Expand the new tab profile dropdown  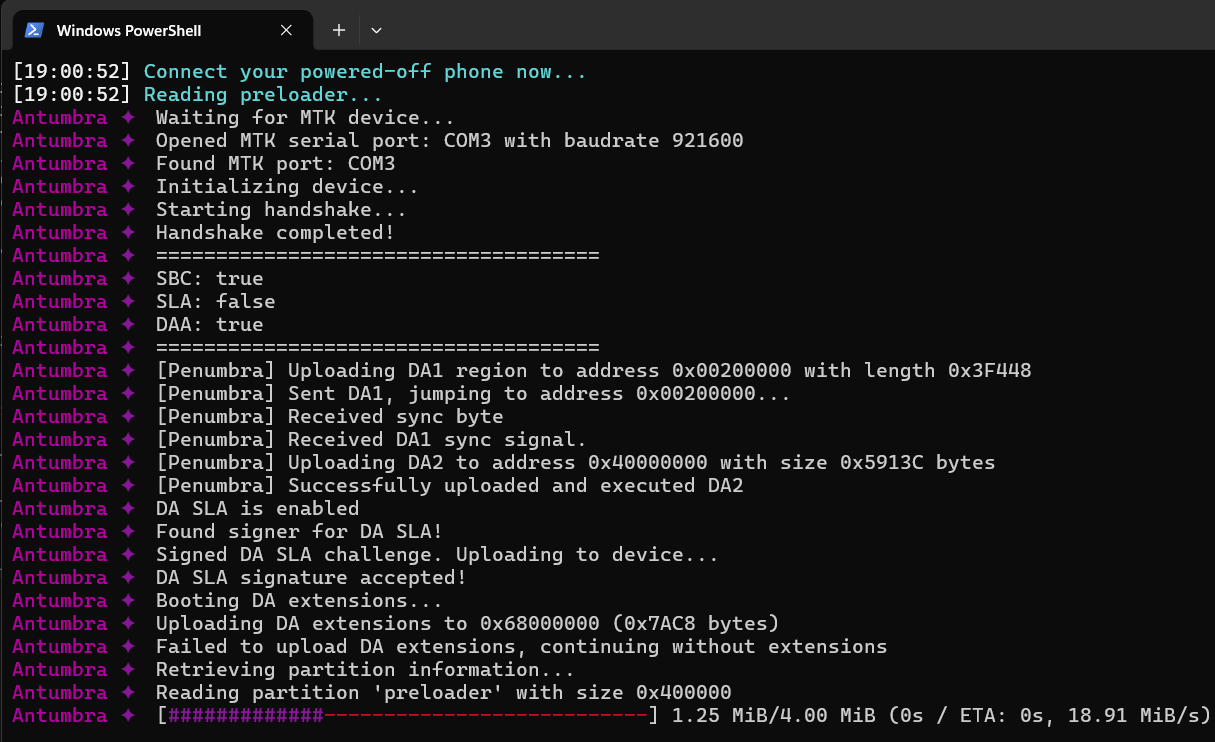(x=376, y=30)
